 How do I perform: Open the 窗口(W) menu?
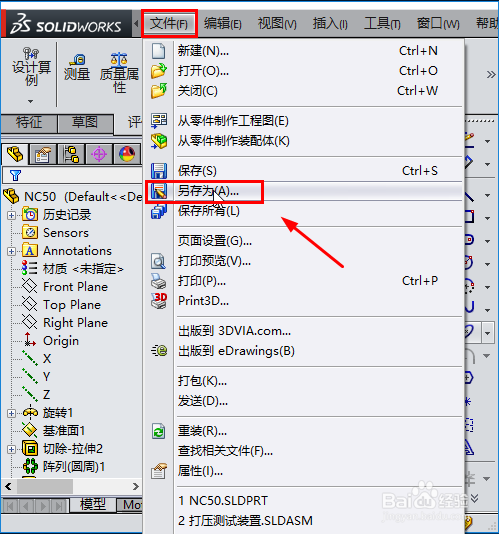tap(438, 23)
